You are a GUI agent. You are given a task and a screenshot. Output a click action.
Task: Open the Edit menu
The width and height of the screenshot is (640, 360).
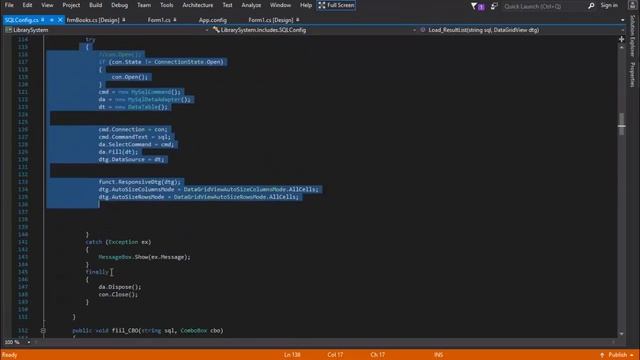coord(27,5)
